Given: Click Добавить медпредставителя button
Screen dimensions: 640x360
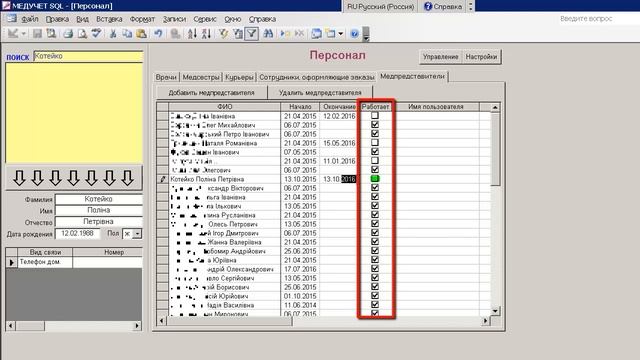Looking at the screenshot, I should (211, 93).
